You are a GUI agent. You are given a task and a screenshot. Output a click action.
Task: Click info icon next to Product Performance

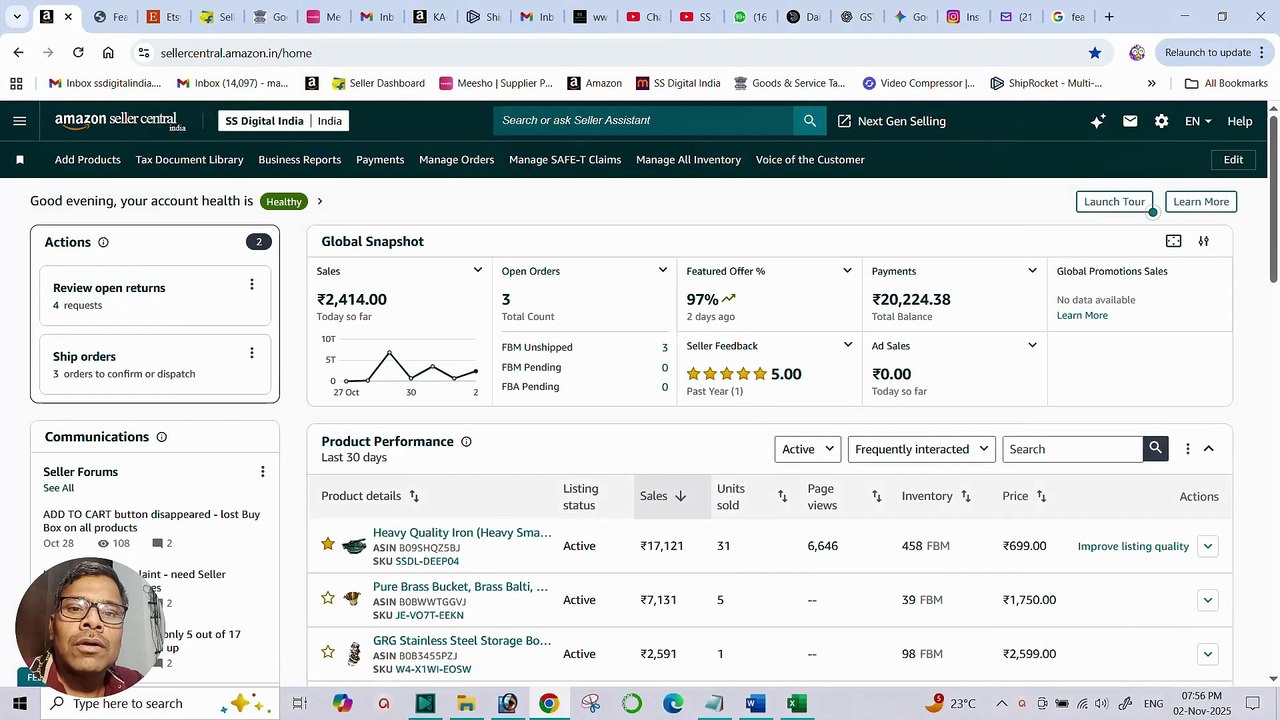[466, 442]
